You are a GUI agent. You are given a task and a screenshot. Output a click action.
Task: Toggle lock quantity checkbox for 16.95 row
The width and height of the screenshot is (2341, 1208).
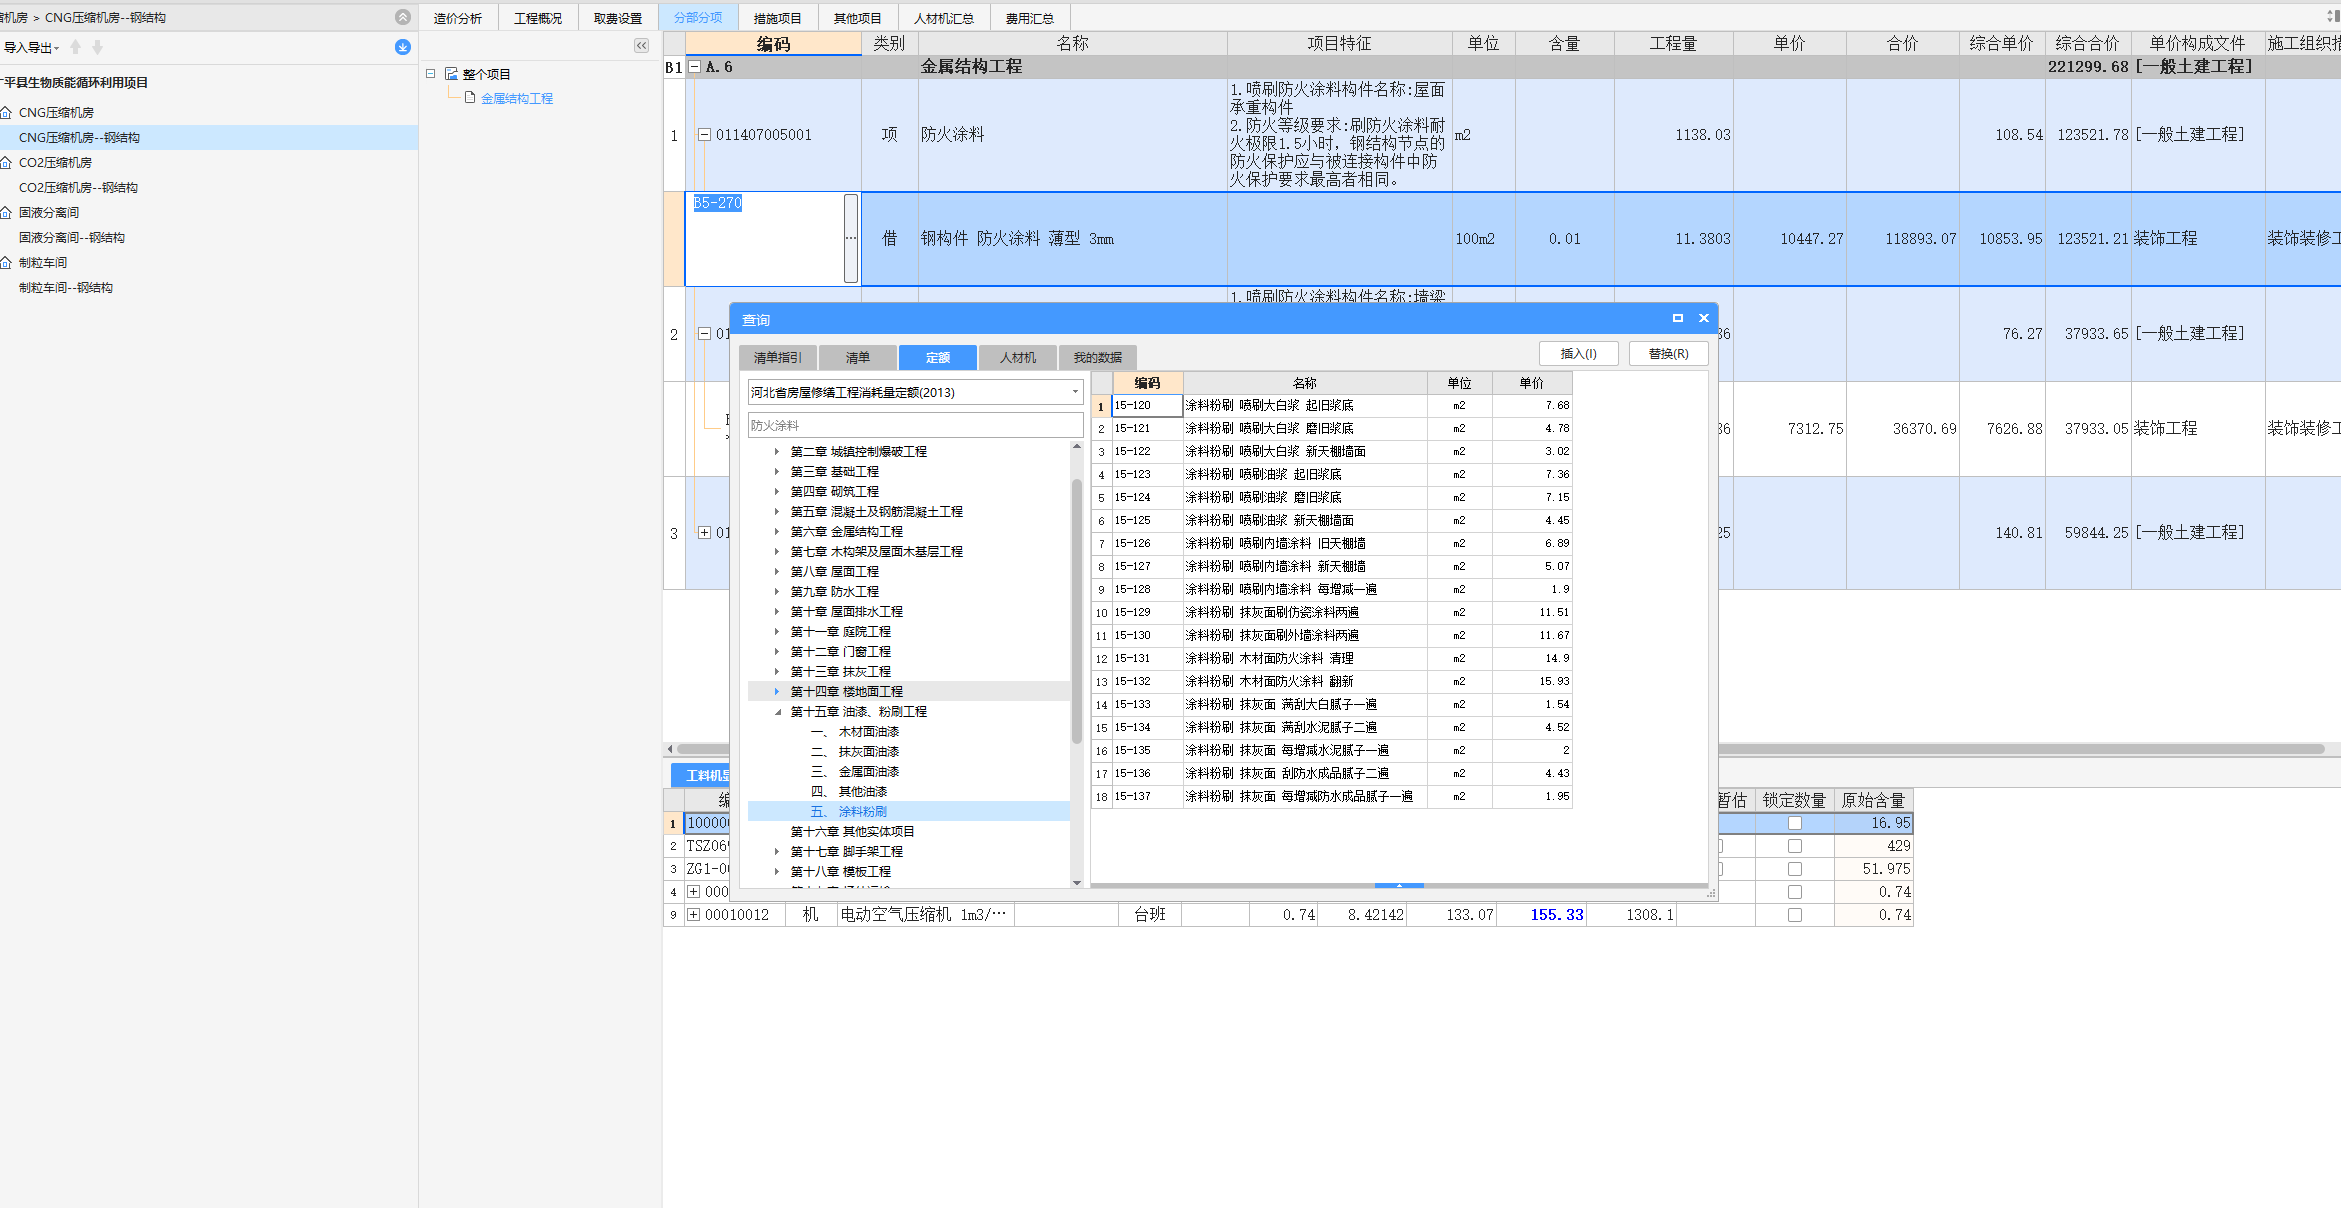(1795, 823)
